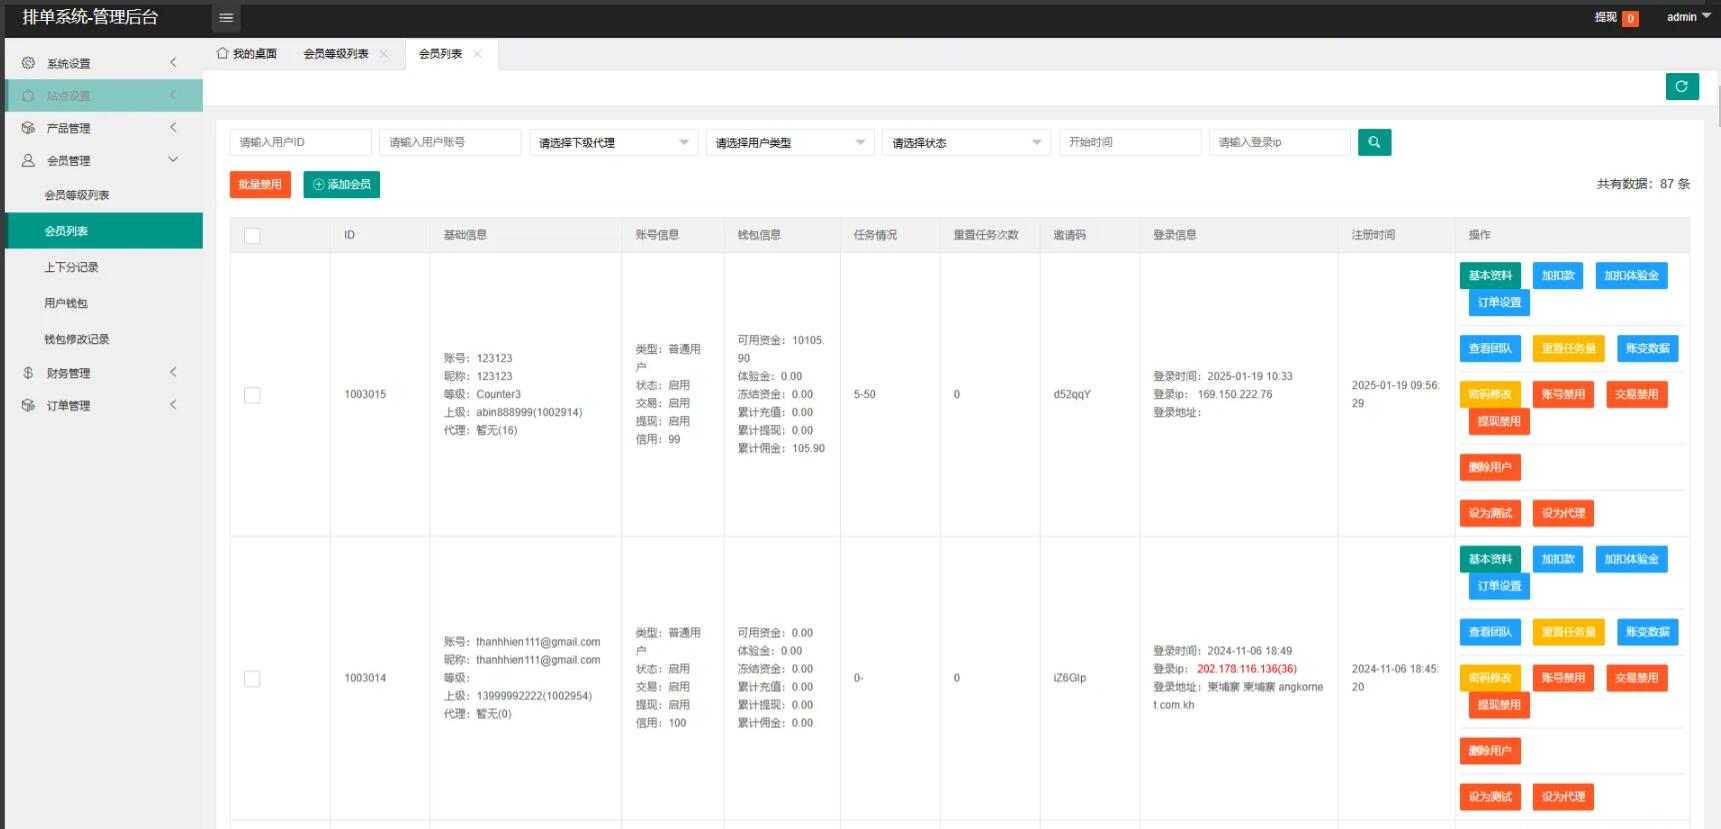Click the 请输入用户ID input field
This screenshot has height=829, width=1721.
point(300,143)
